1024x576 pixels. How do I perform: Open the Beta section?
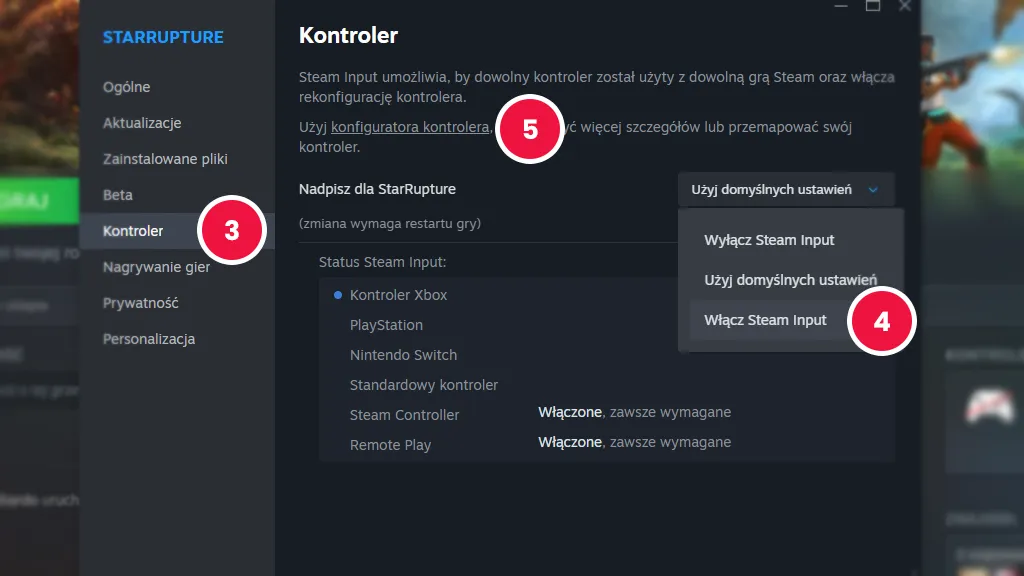pos(118,195)
